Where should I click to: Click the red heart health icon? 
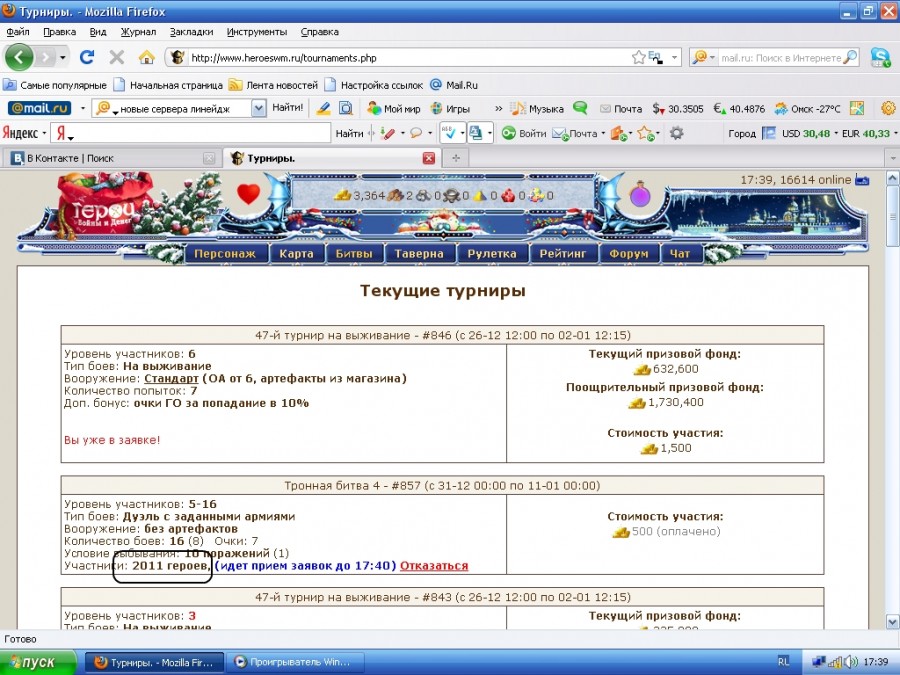(x=248, y=194)
